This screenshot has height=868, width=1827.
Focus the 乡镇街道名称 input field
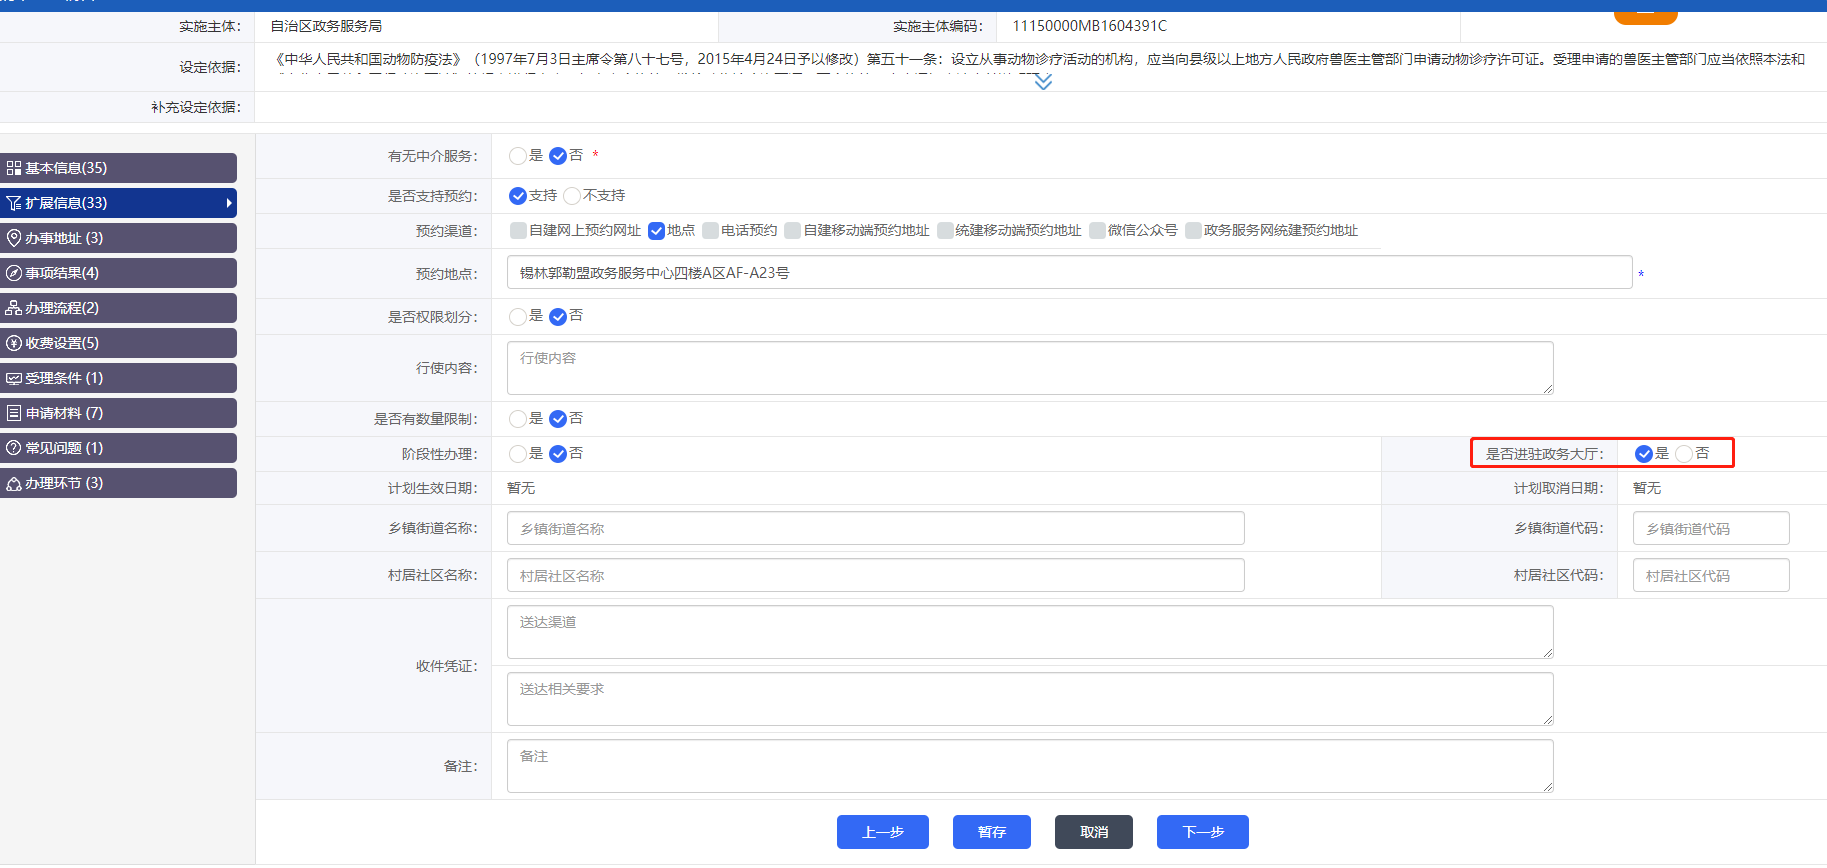[875, 528]
